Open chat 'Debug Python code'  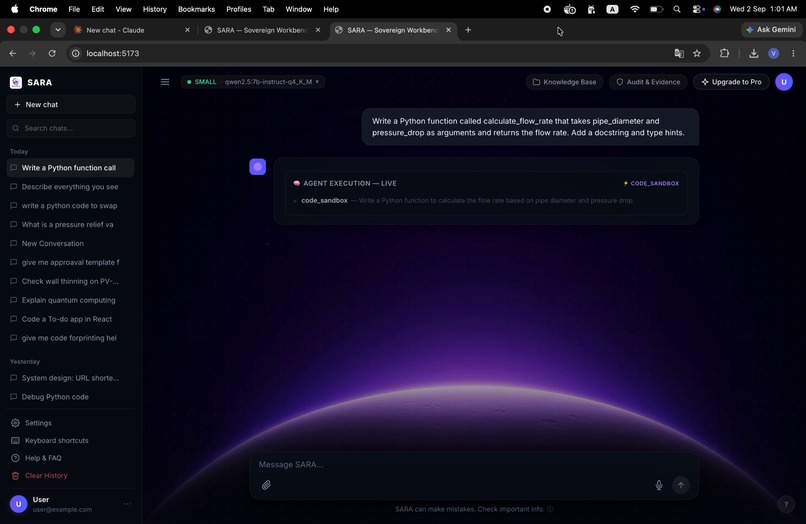(x=70, y=397)
